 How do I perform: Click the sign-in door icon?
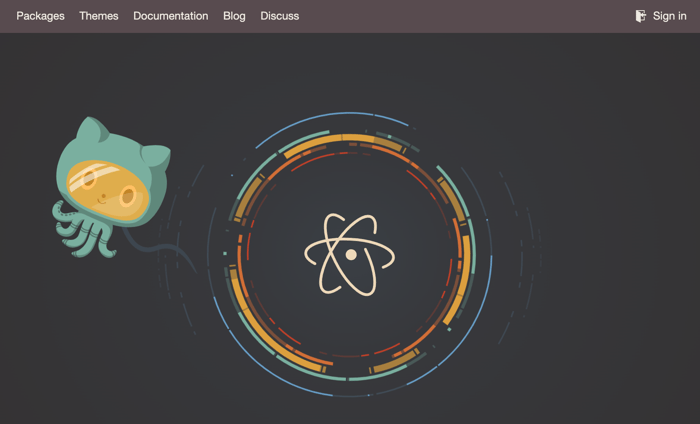pyautogui.click(x=641, y=16)
